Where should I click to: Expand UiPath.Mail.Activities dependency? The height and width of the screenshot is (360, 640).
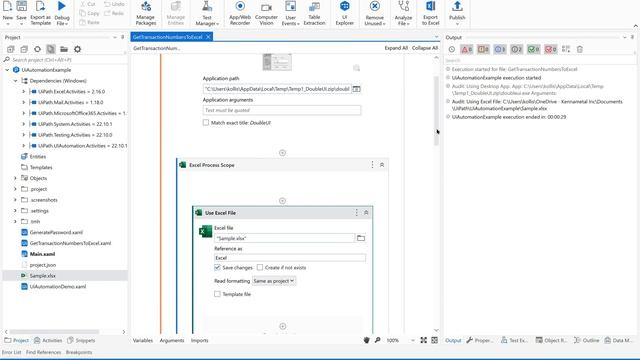coord(24,102)
